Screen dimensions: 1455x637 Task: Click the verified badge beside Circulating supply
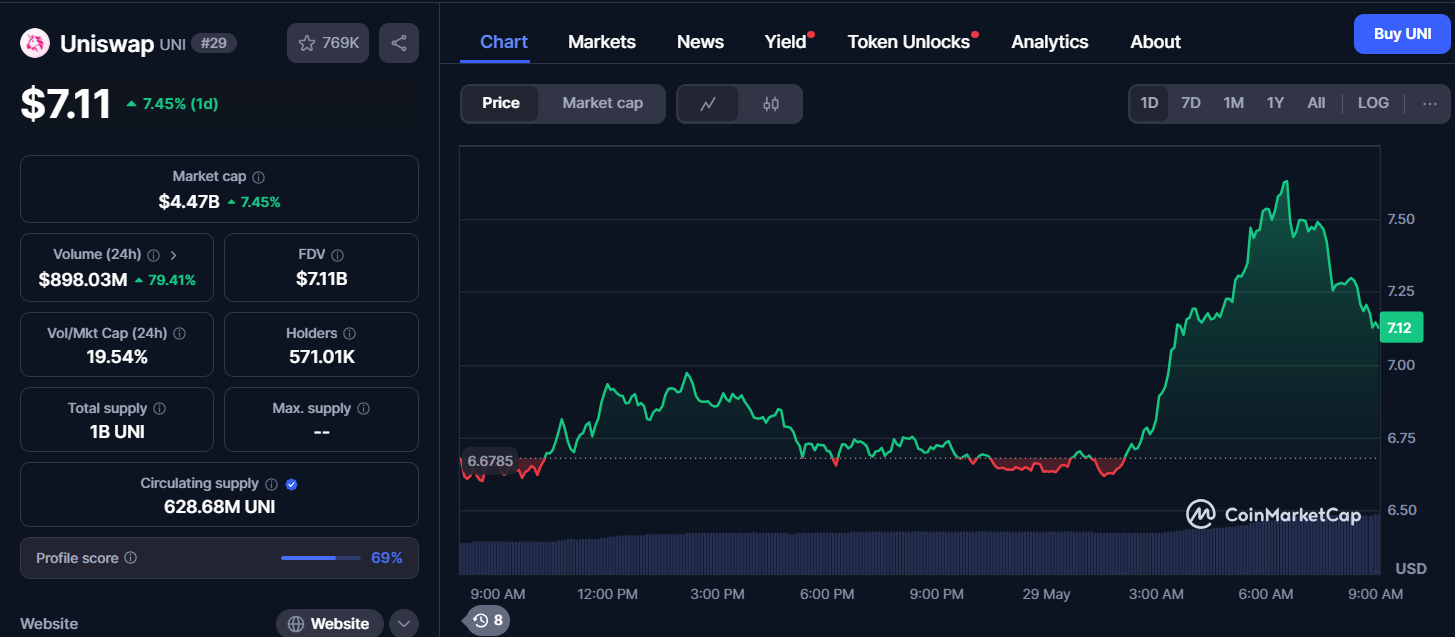click(292, 484)
